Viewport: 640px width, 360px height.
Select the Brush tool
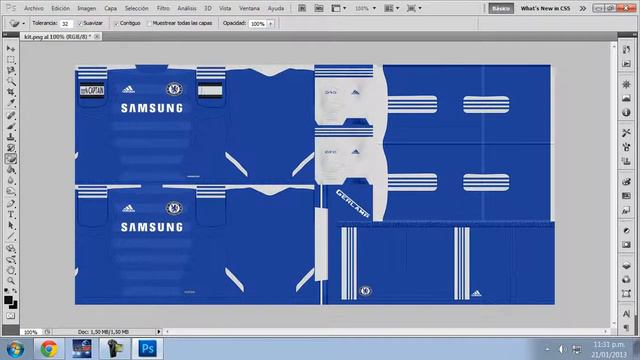point(11,126)
